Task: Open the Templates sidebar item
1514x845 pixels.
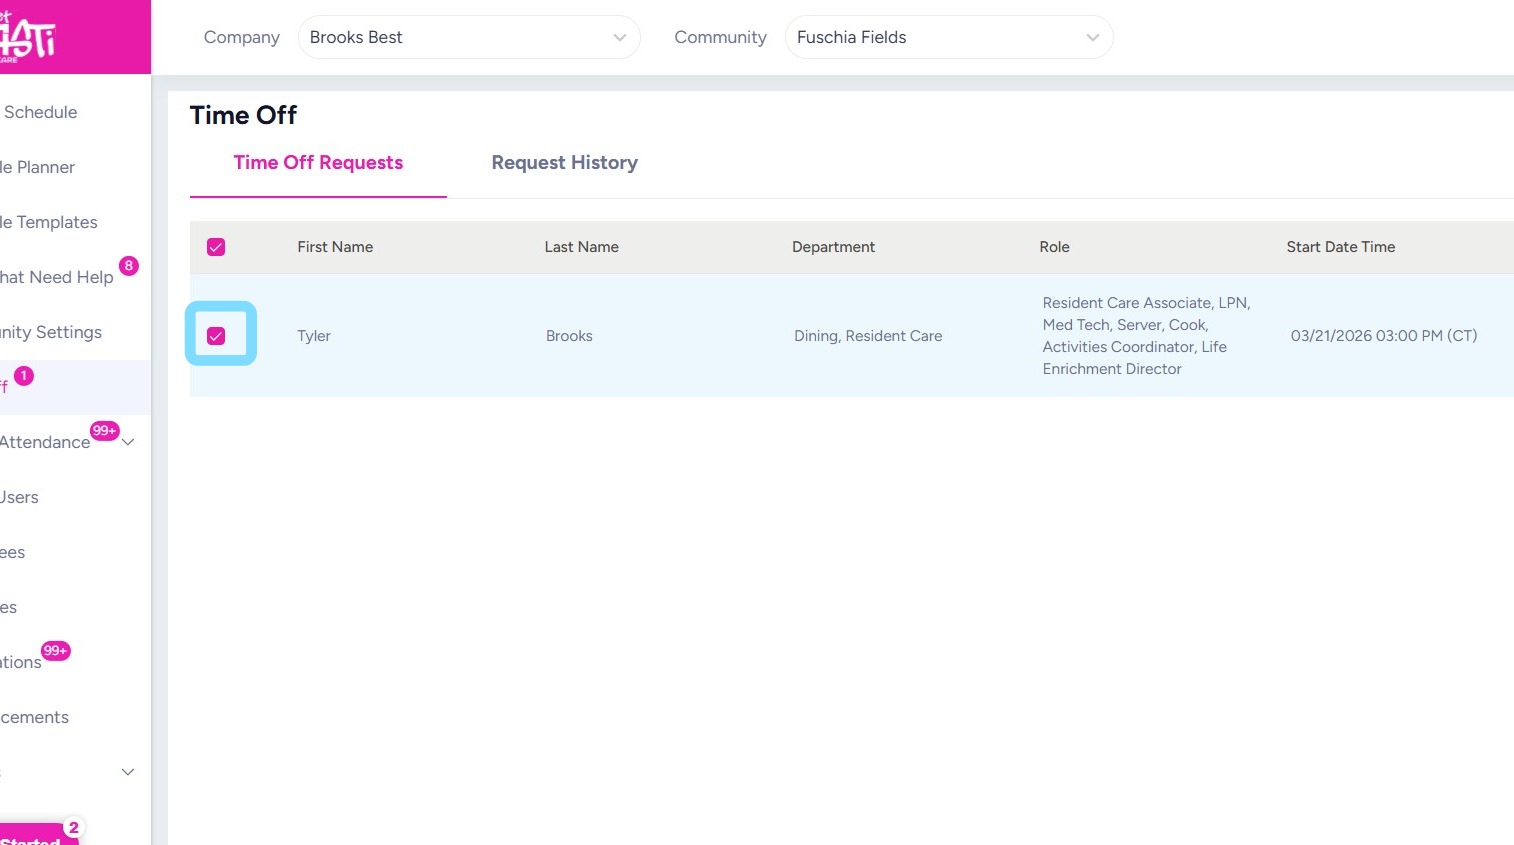Action: click(50, 222)
